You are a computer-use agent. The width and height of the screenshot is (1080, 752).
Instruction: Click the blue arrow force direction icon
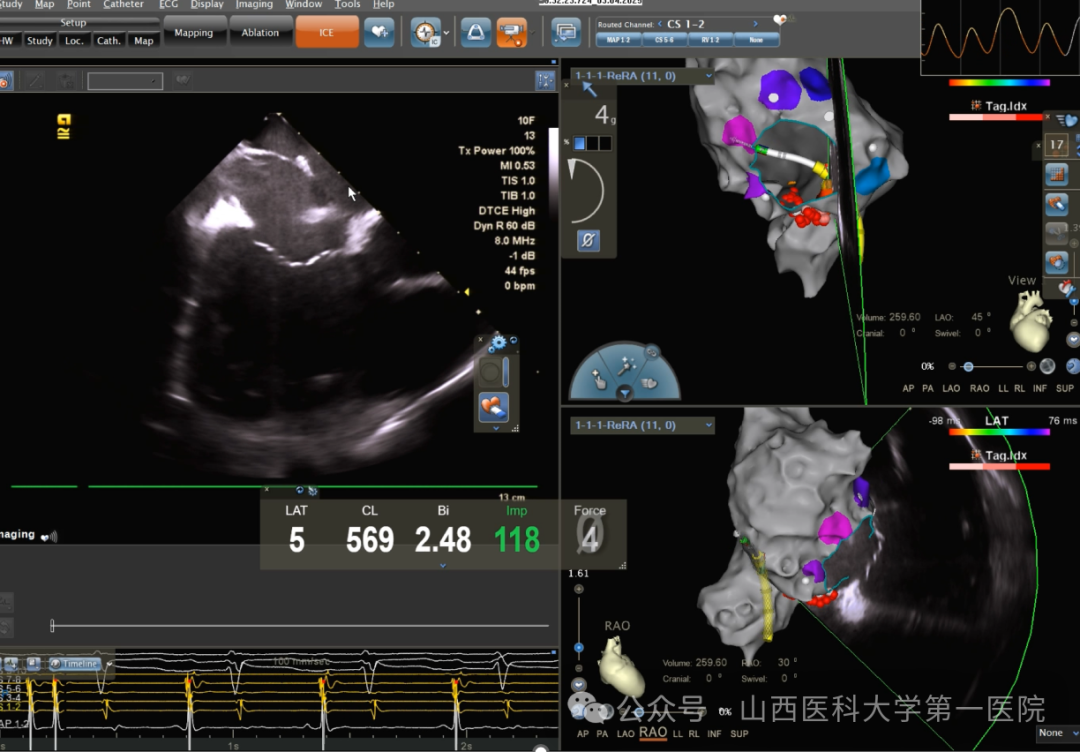(x=590, y=89)
